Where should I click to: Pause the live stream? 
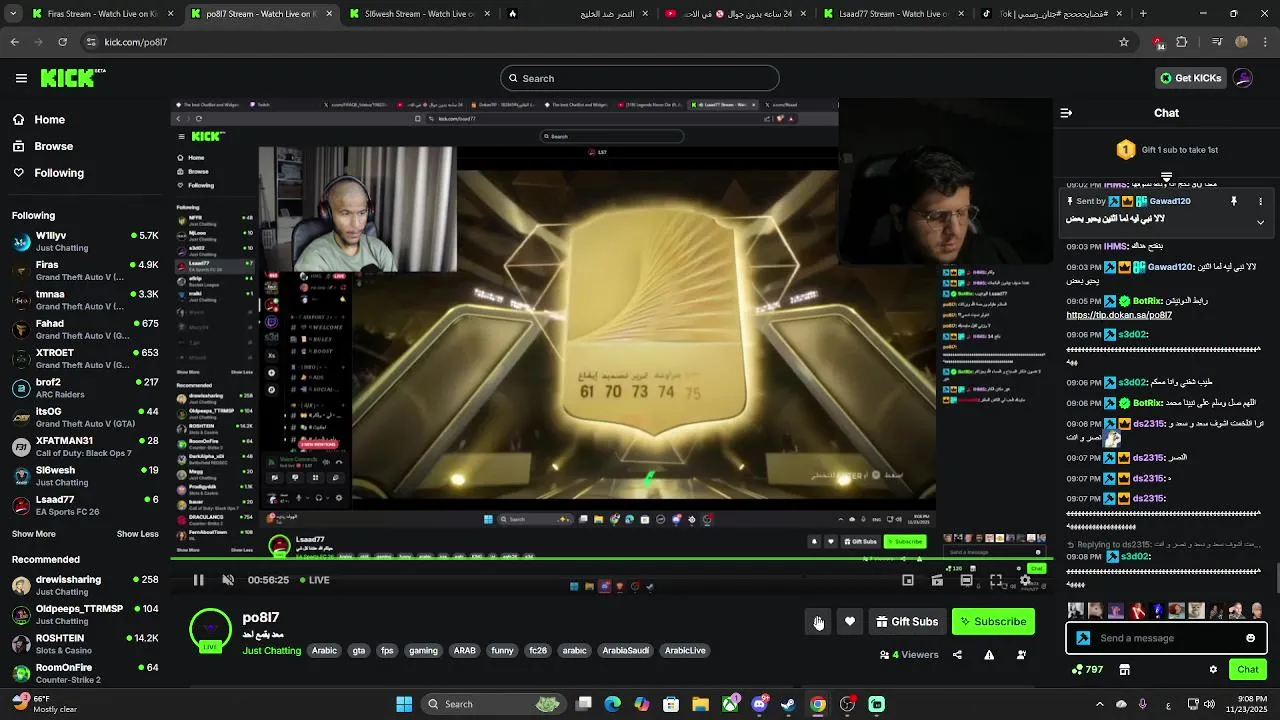pos(198,580)
